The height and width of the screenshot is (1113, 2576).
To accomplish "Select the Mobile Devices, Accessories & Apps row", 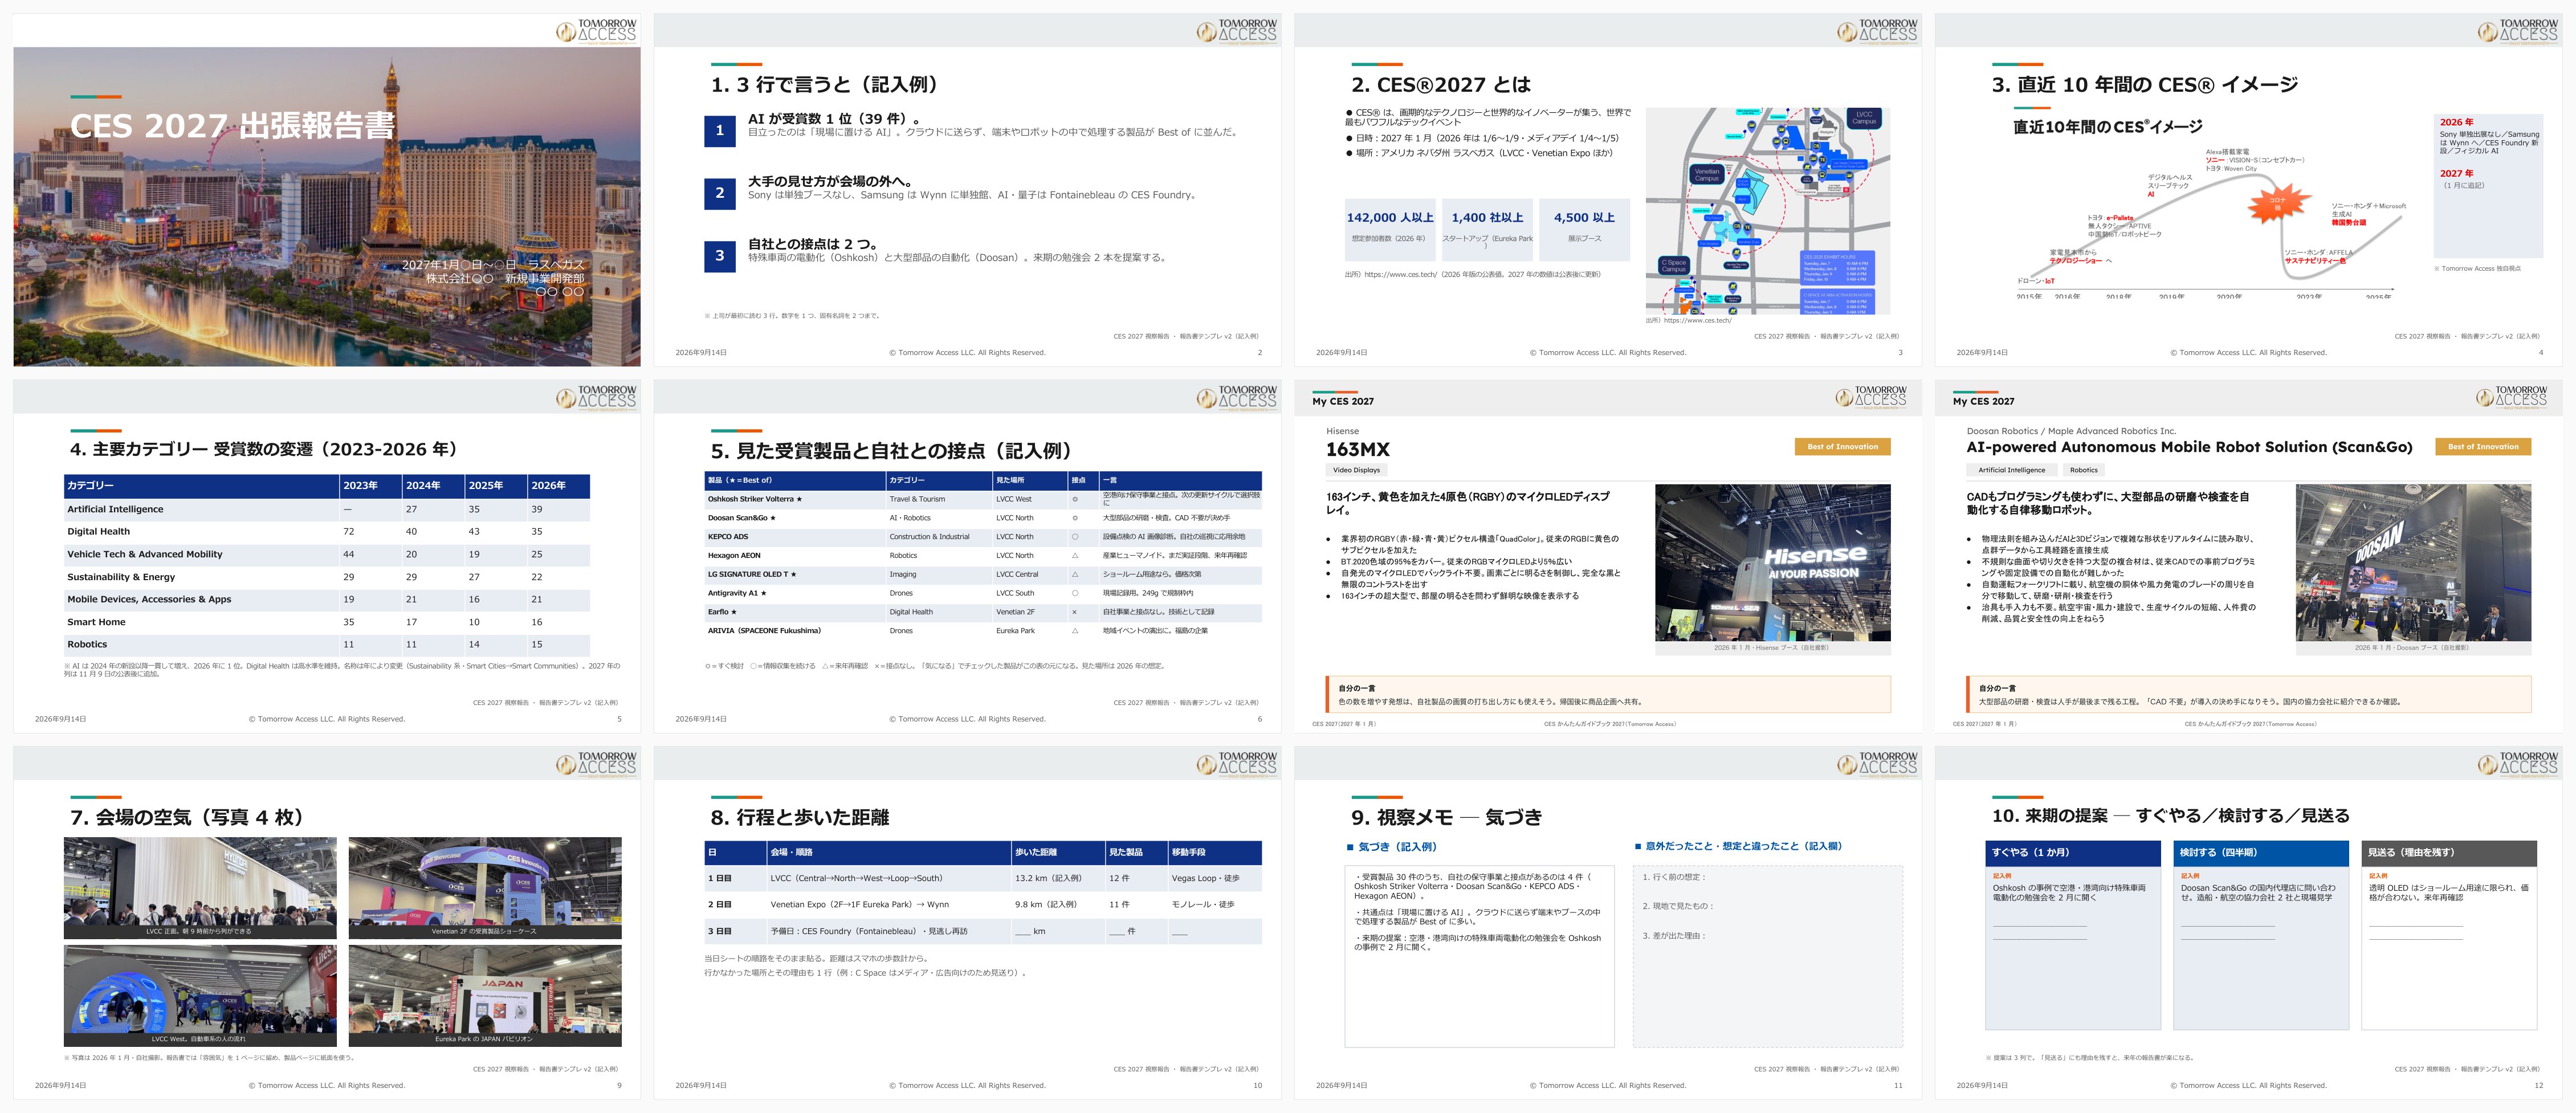I will point(326,599).
